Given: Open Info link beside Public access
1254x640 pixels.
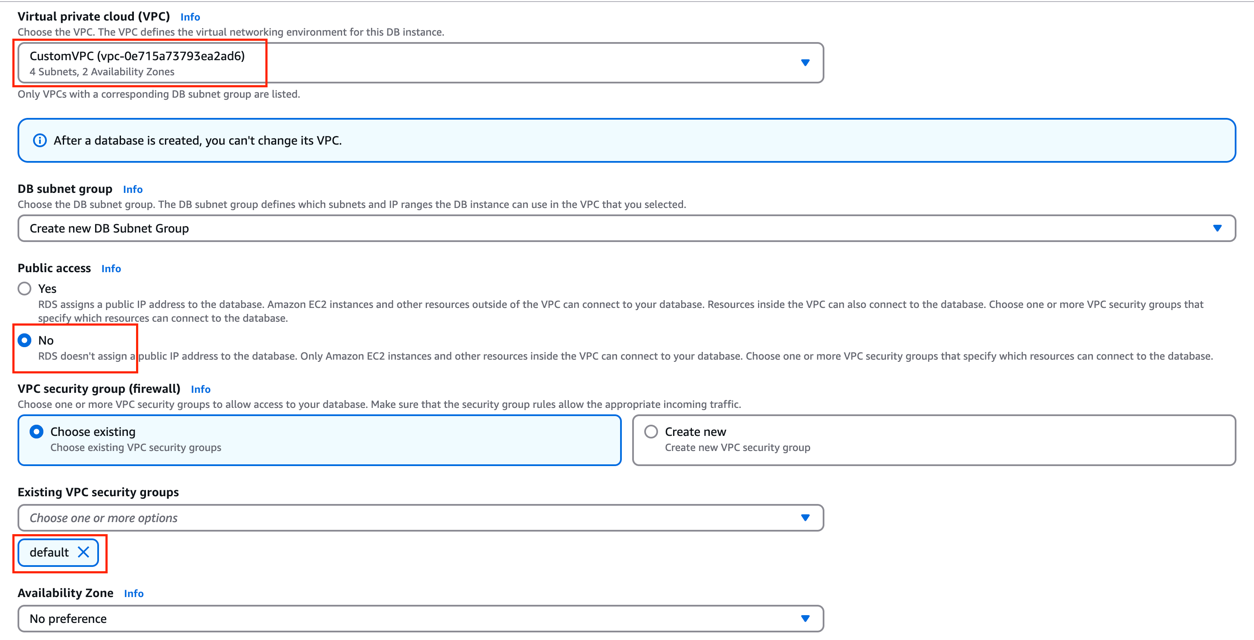Looking at the screenshot, I should 111,269.
